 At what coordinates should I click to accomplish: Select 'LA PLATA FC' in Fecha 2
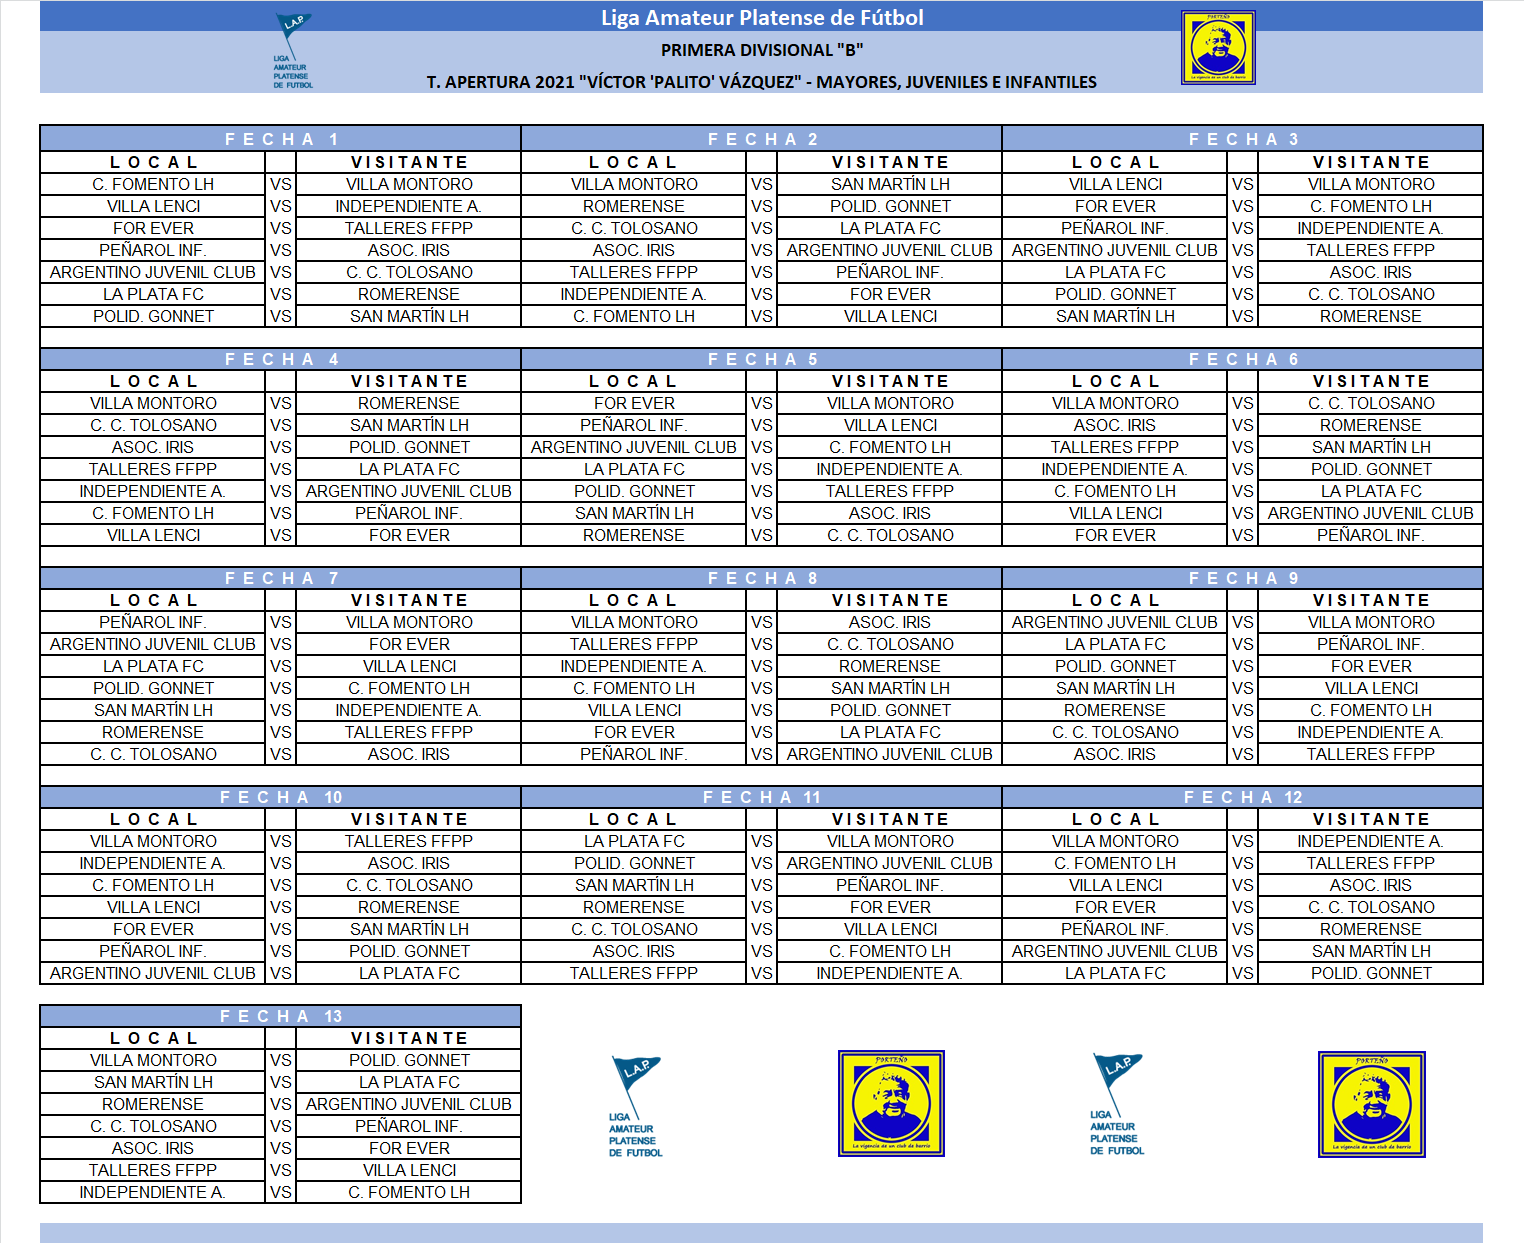click(x=890, y=228)
